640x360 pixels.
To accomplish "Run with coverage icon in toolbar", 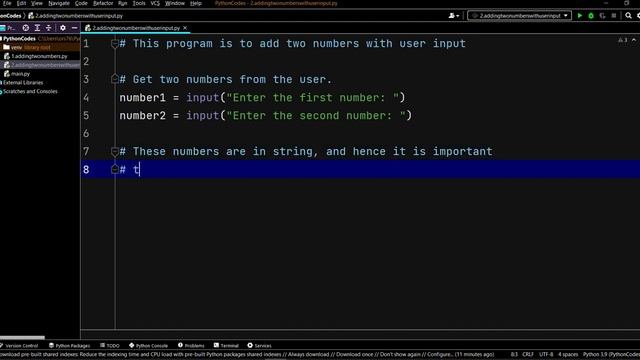I will pyautogui.click(x=602, y=16).
